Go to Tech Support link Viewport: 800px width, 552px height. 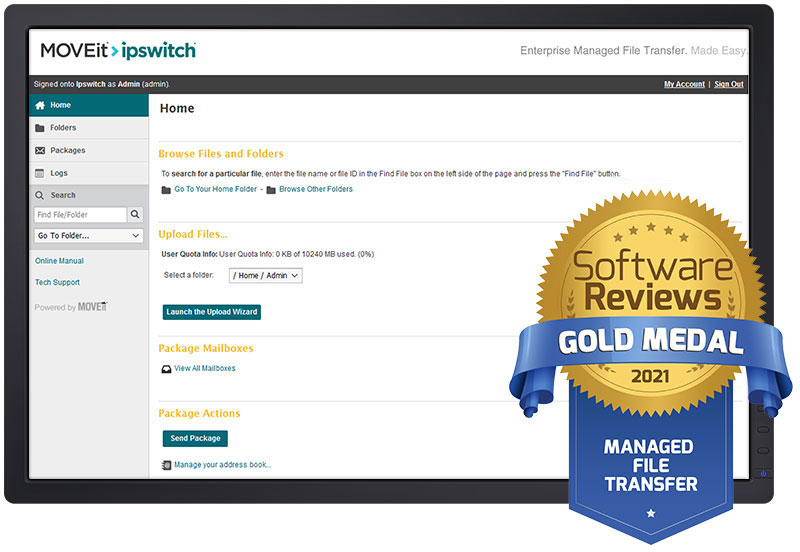[57, 283]
